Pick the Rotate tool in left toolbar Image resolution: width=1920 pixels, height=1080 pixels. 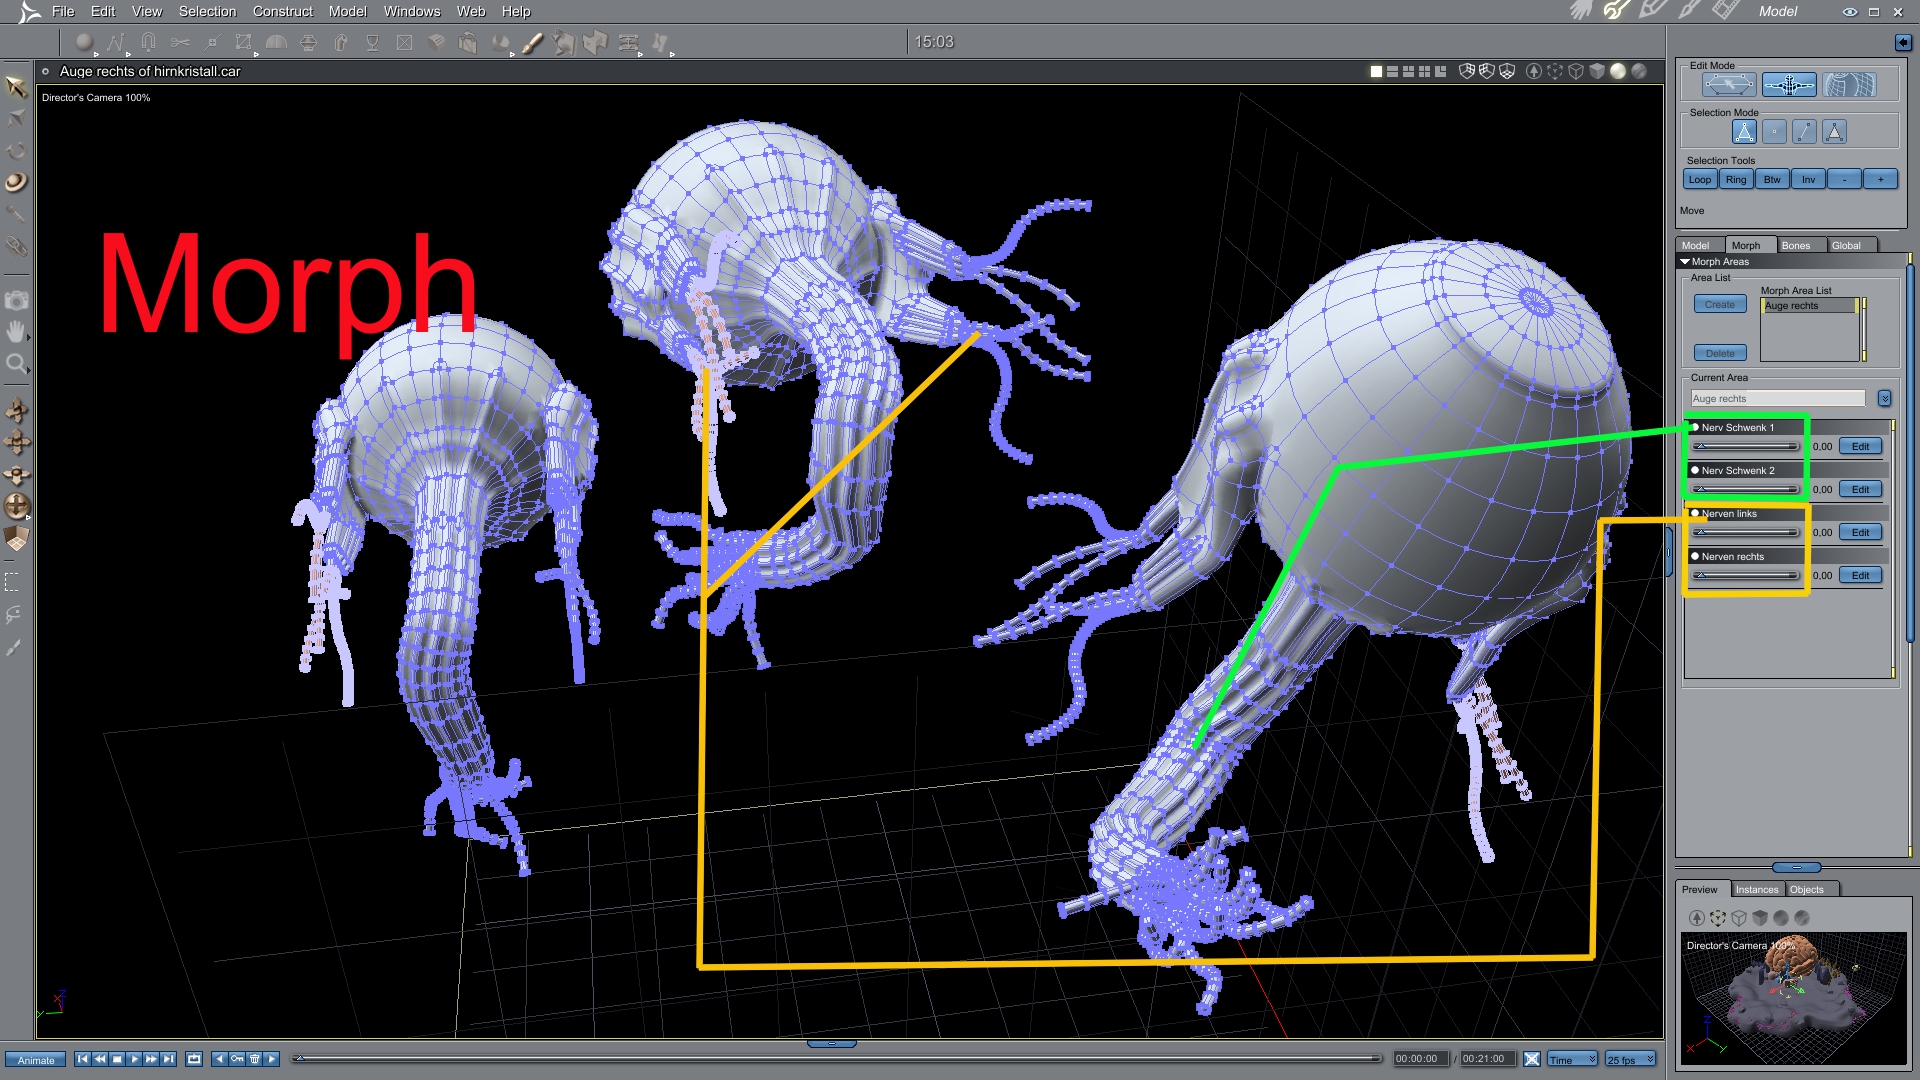[16, 150]
